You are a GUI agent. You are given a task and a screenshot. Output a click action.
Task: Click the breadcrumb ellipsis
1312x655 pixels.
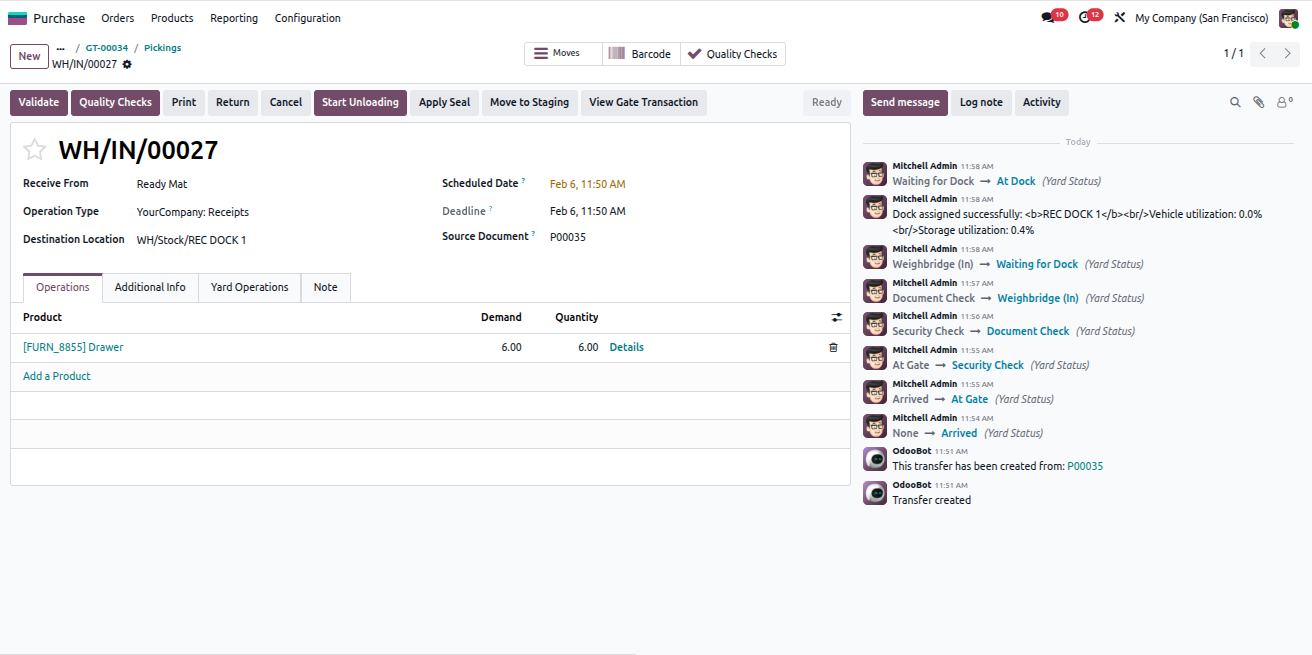pyautogui.click(x=61, y=48)
